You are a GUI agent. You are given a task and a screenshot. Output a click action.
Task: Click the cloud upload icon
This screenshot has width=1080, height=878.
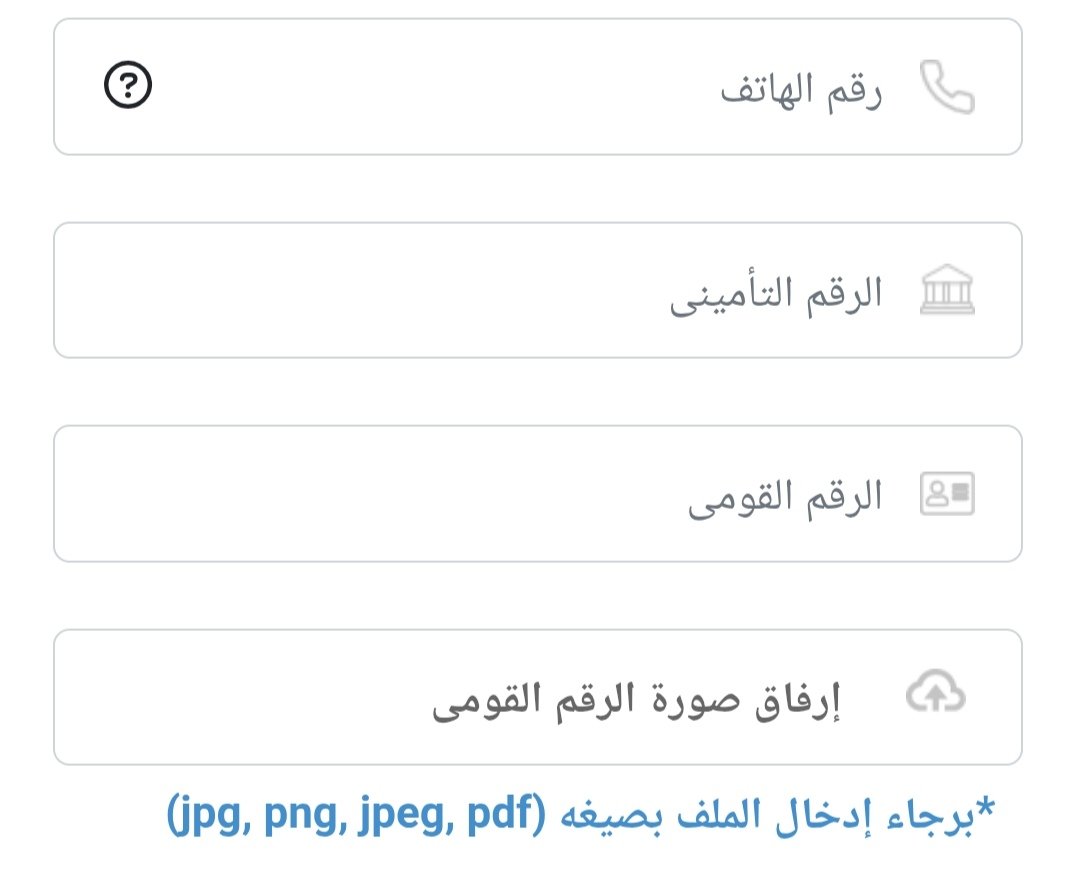tap(935, 693)
